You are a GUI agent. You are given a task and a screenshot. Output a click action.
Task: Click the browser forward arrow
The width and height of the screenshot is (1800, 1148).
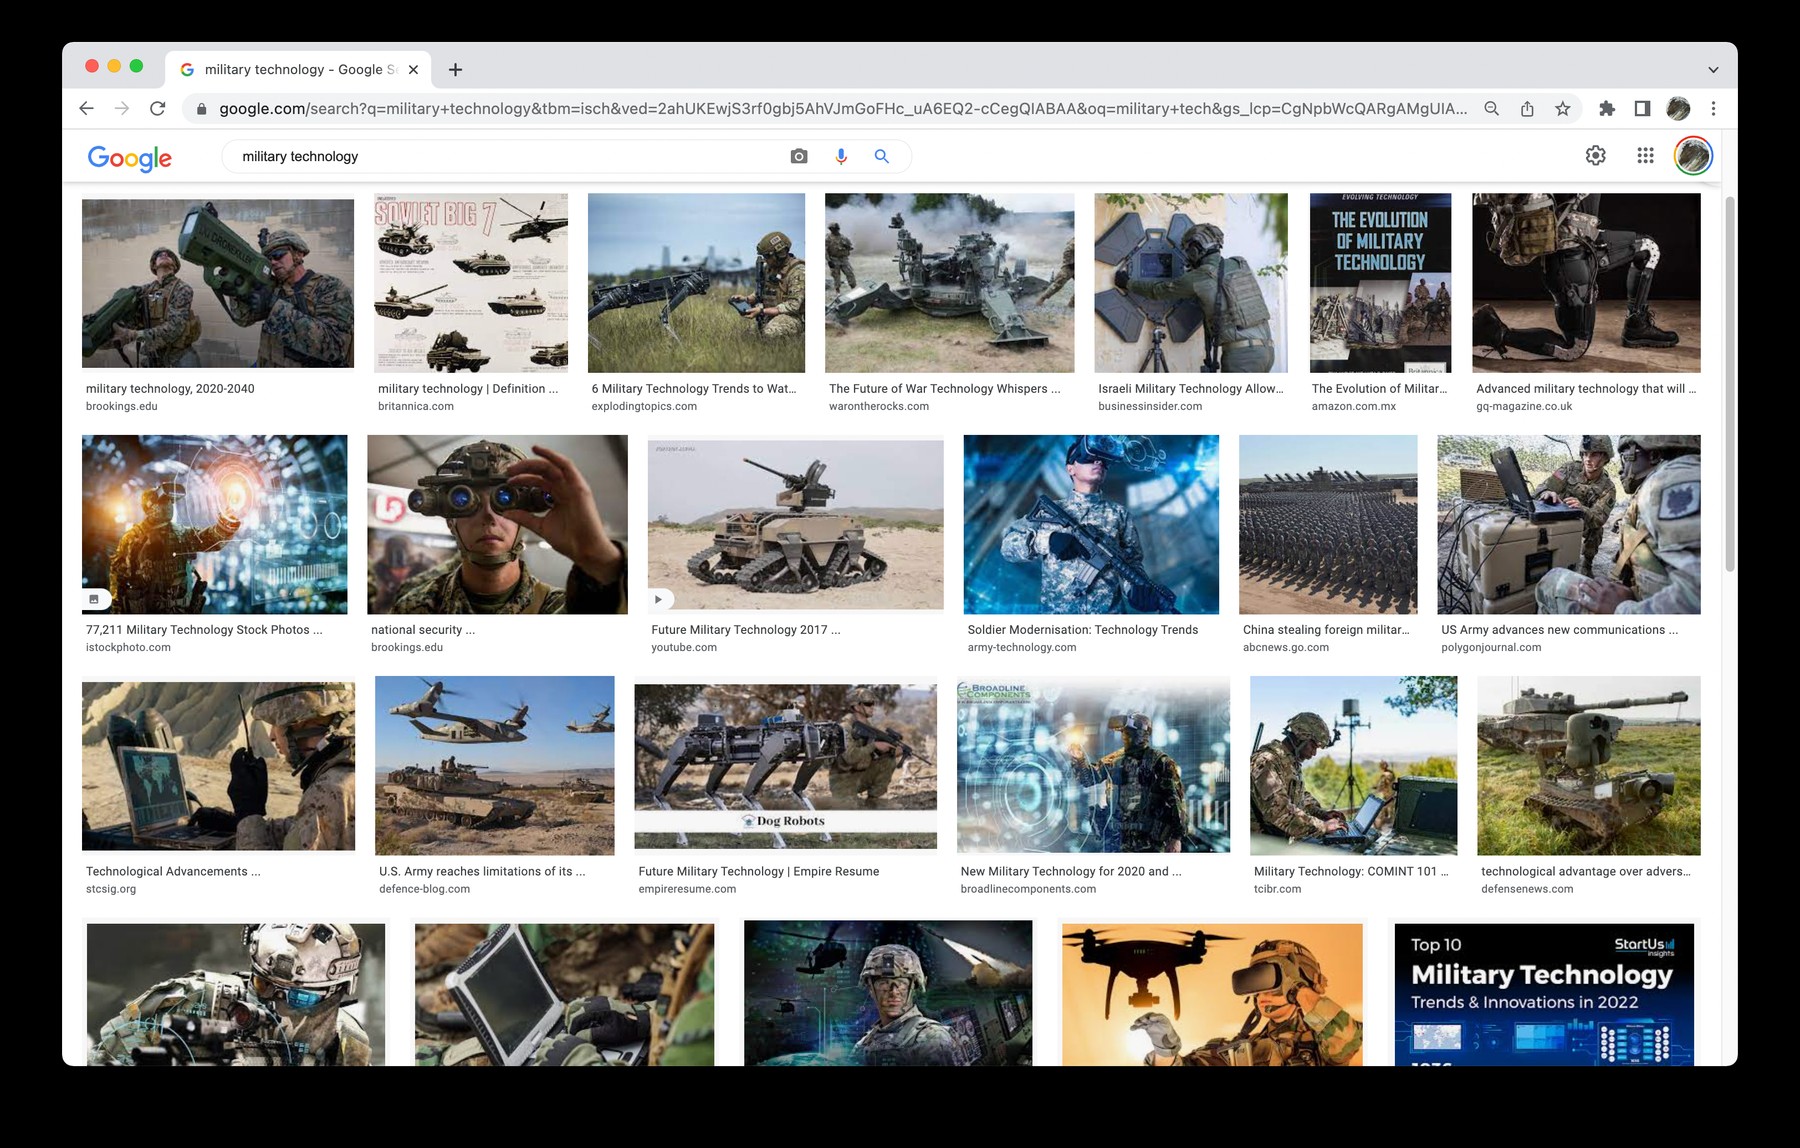[122, 109]
